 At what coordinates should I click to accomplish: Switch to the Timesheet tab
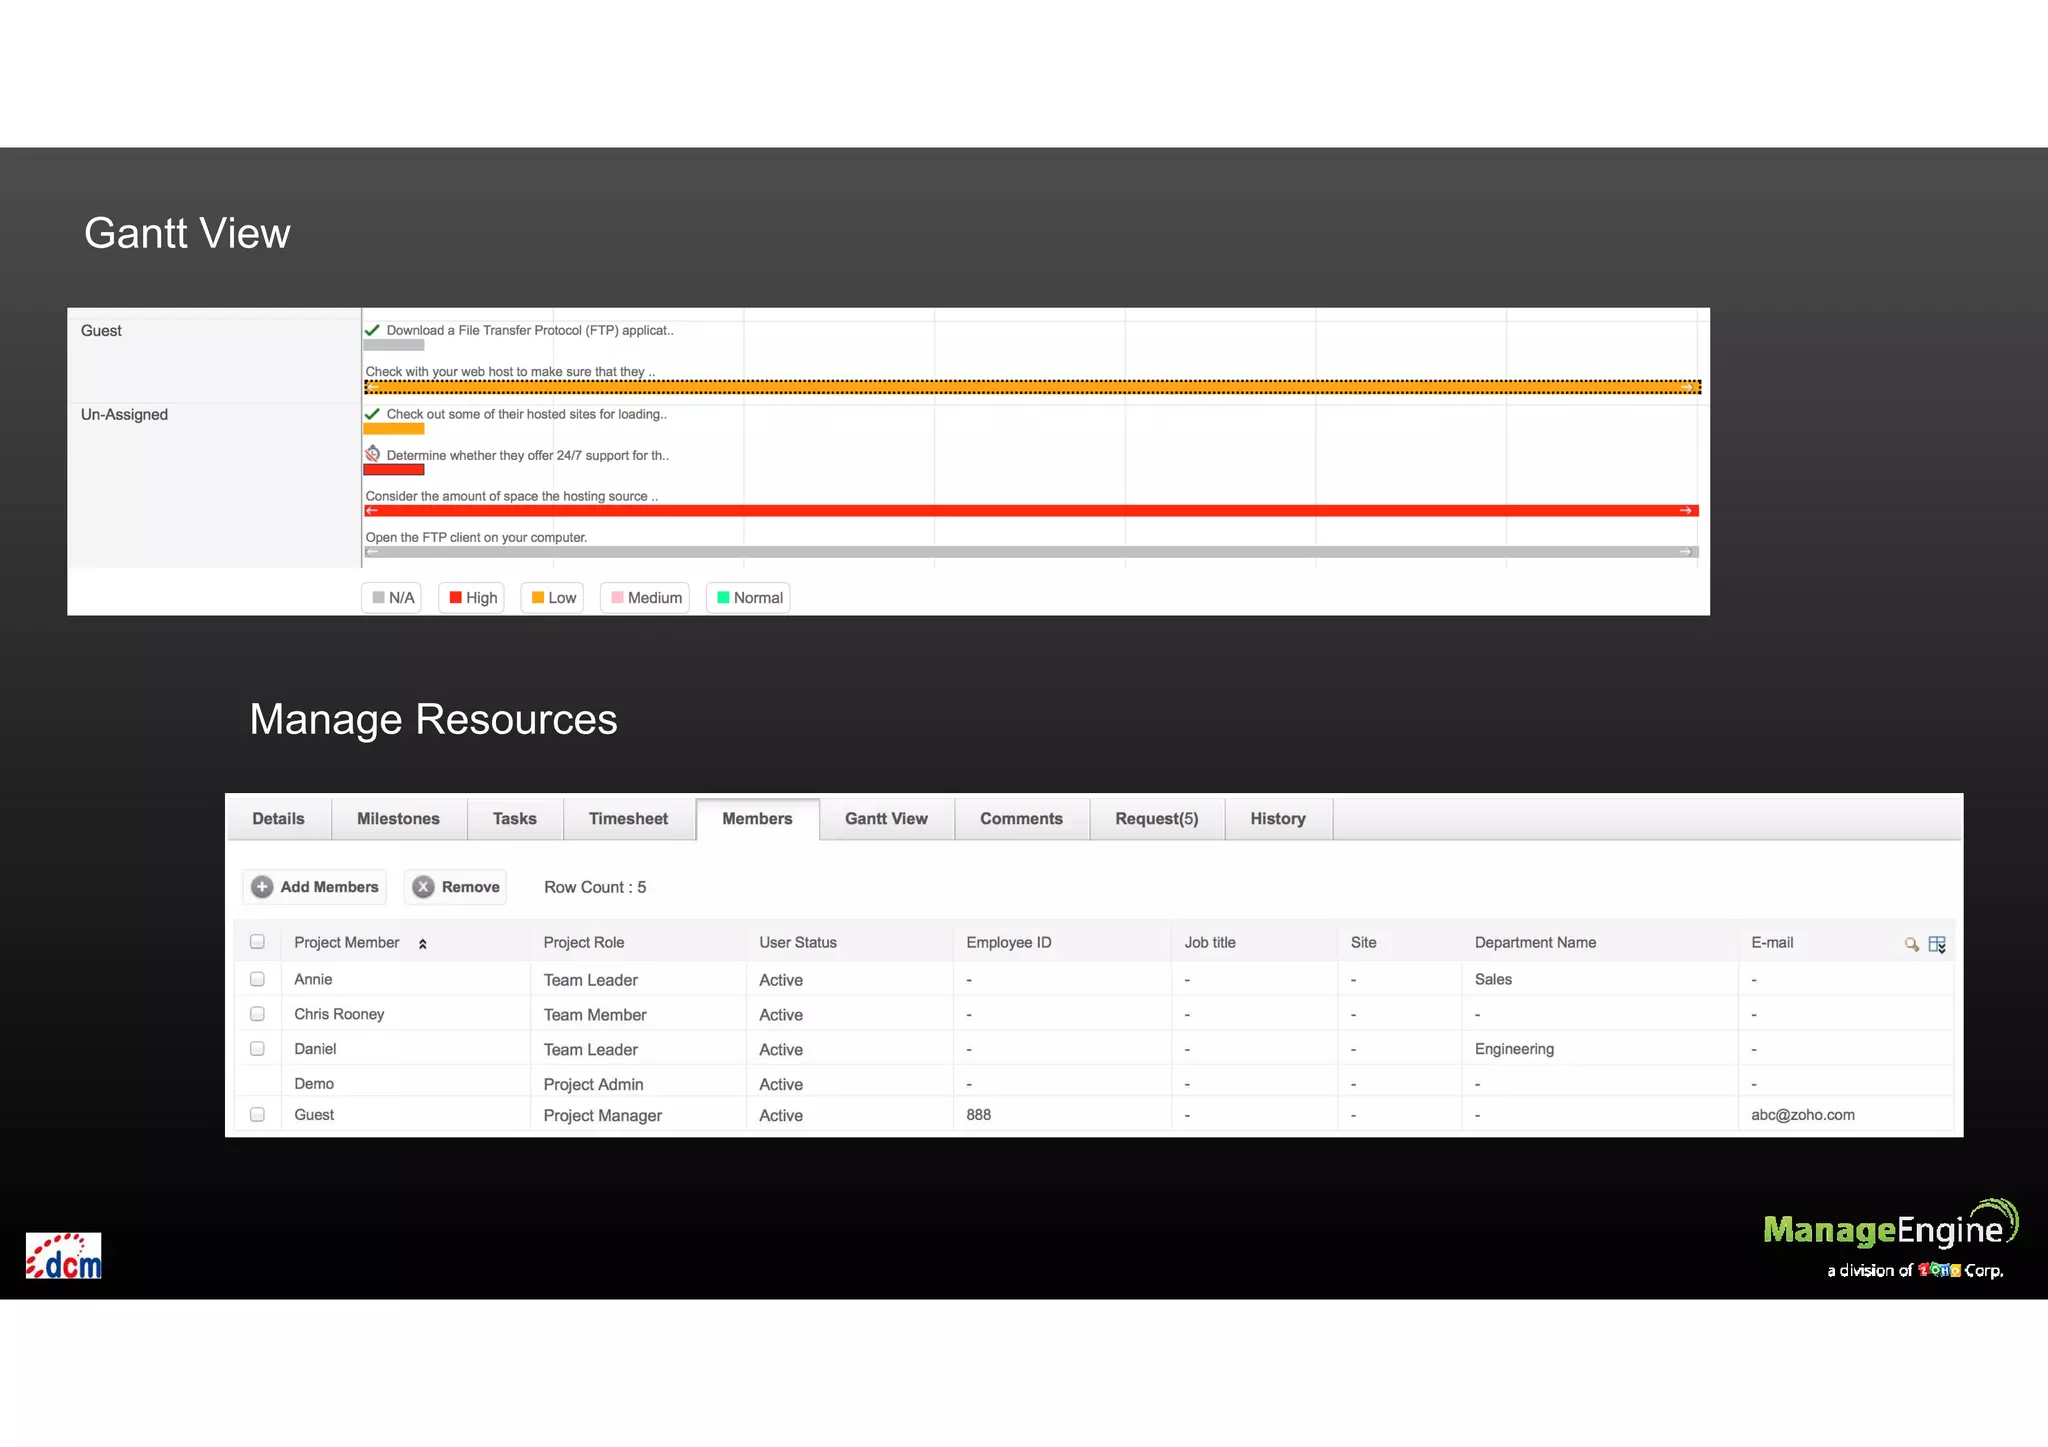[x=628, y=819]
